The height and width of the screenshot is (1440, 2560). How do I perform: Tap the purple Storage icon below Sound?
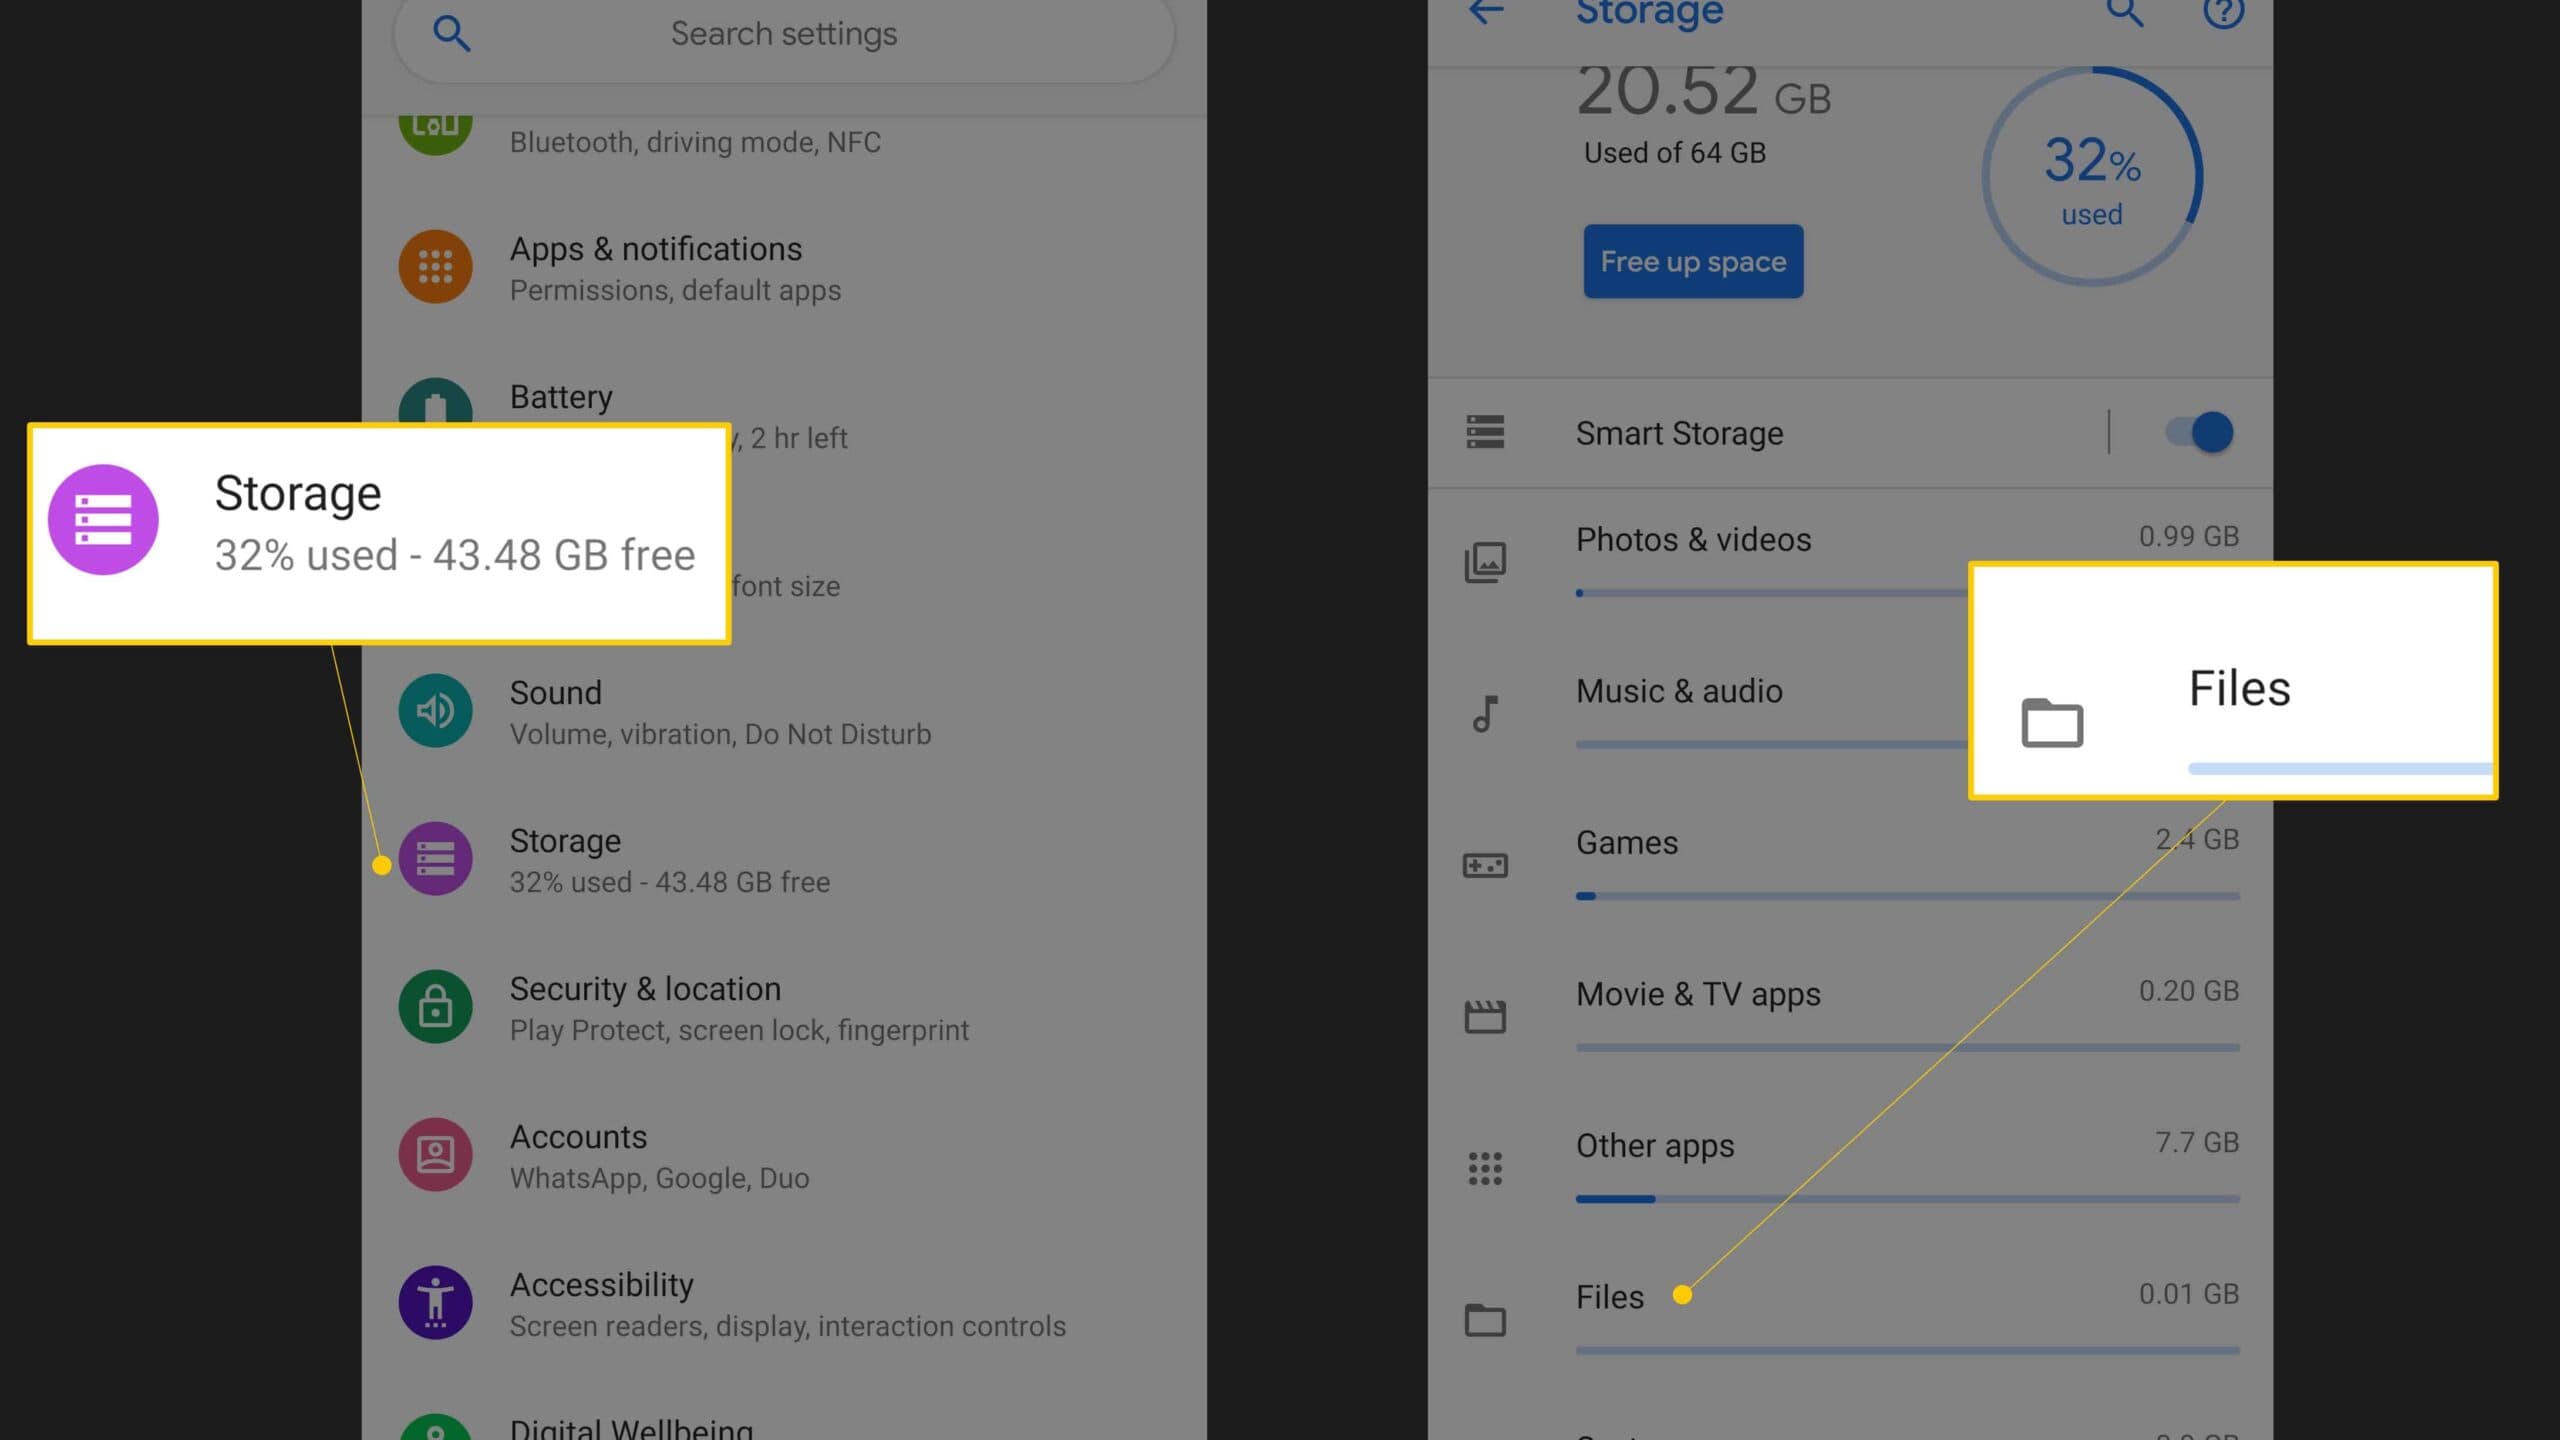(435, 859)
